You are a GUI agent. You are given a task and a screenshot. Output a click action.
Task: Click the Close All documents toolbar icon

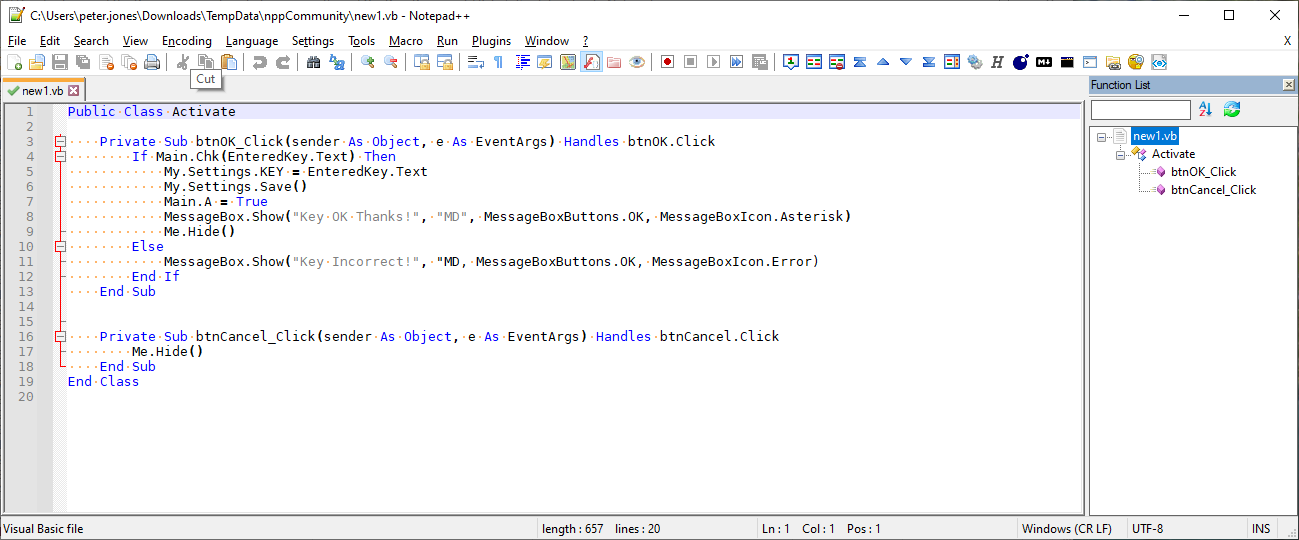(x=129, y=62)
